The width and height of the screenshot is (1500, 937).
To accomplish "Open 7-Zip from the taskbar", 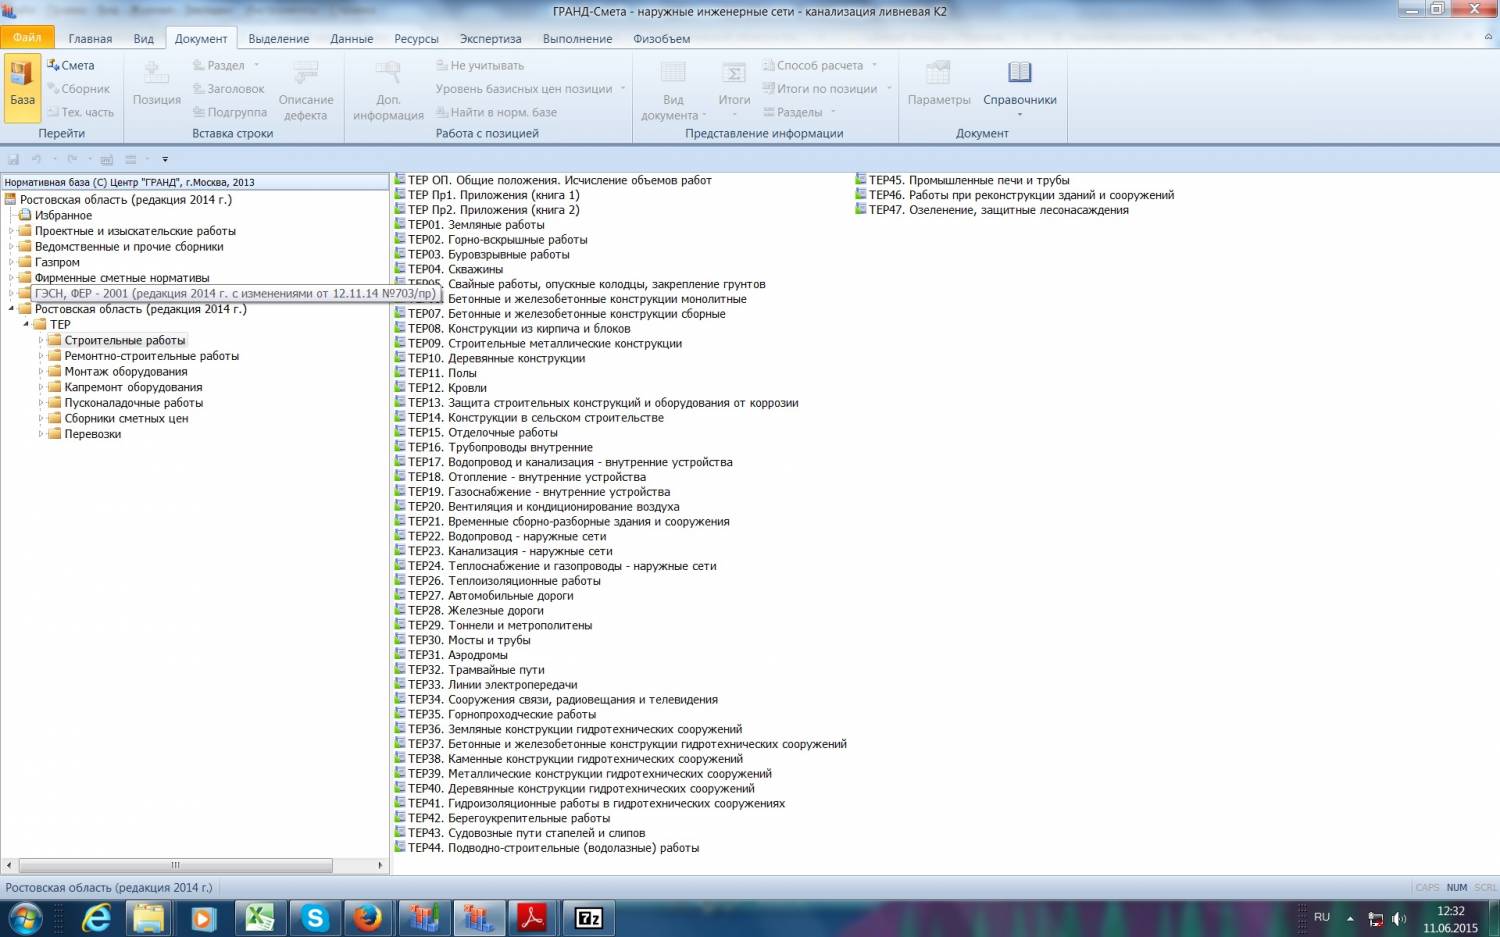I will click(x=588, y=918).
